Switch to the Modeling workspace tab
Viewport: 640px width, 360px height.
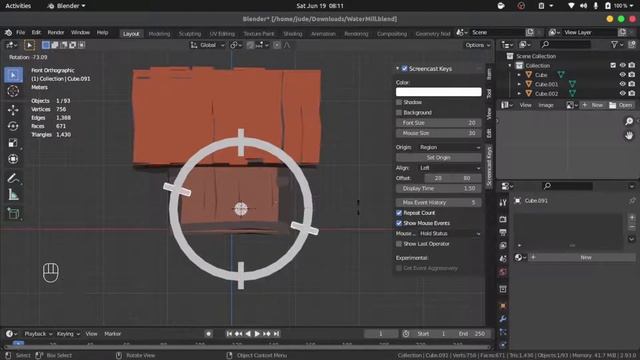(159, 34)
